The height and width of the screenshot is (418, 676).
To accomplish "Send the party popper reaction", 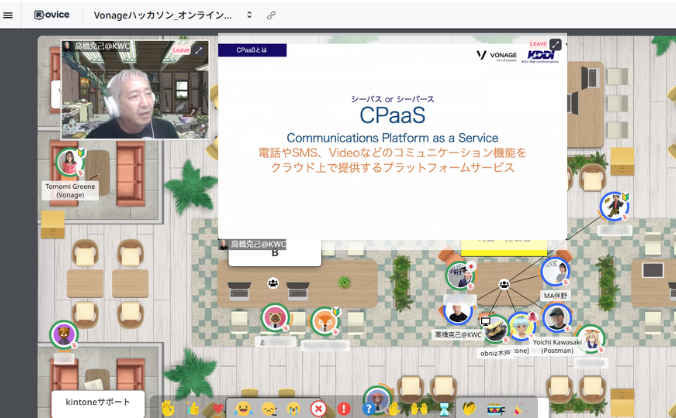I will (520, 408).
